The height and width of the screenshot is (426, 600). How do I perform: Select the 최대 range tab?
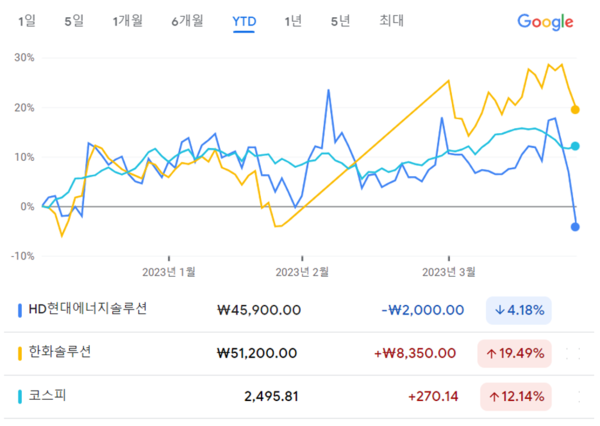coord(391,20)
